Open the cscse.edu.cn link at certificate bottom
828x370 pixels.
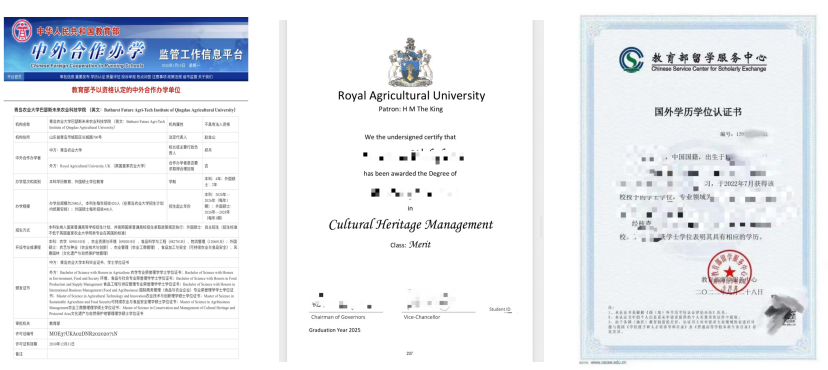[608, 363]
